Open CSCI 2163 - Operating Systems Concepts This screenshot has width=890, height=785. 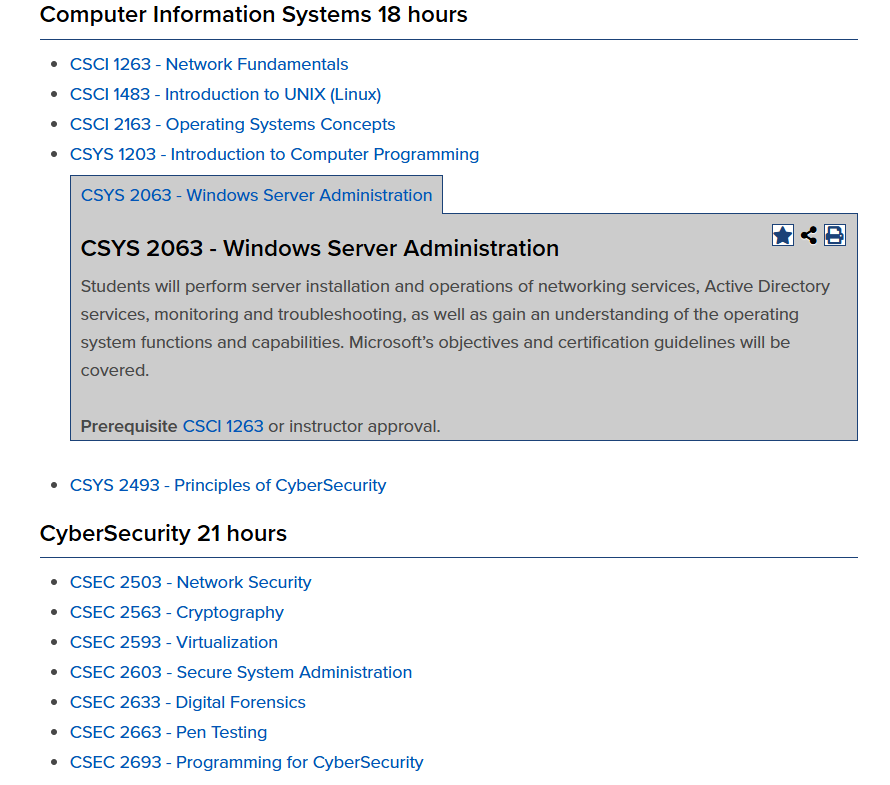232,124
